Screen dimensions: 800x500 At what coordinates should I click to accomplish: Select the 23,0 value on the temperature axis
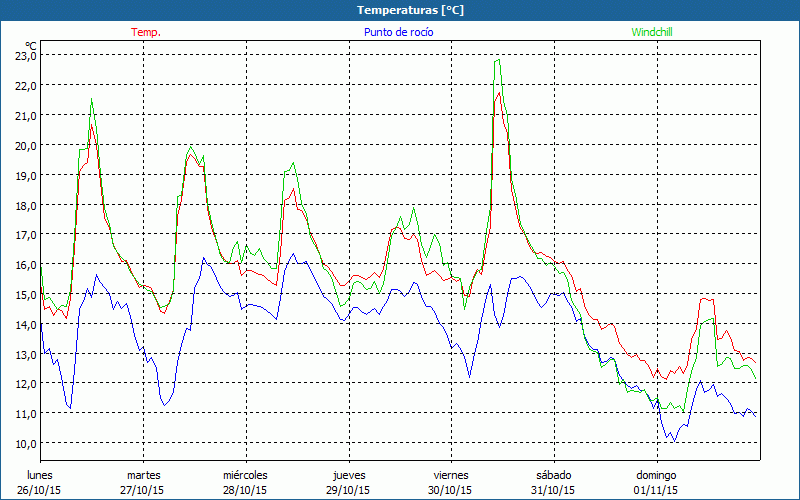[x=24, y=56]
